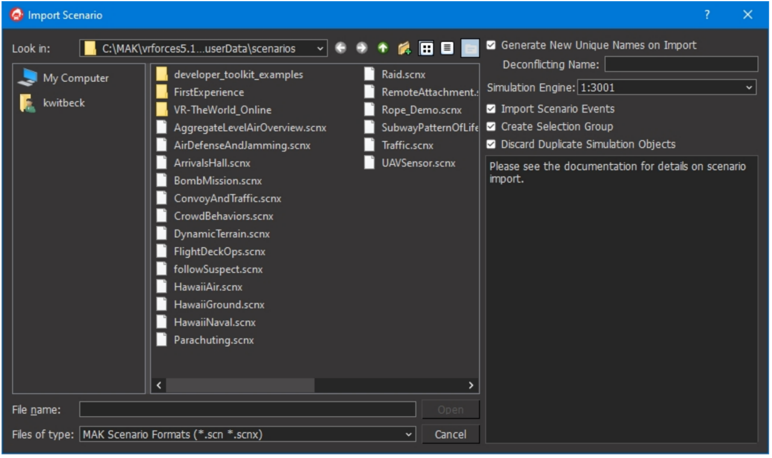Click the Cancel button
This screenshot has height=458, width=772.
click(x=450, y=434)
